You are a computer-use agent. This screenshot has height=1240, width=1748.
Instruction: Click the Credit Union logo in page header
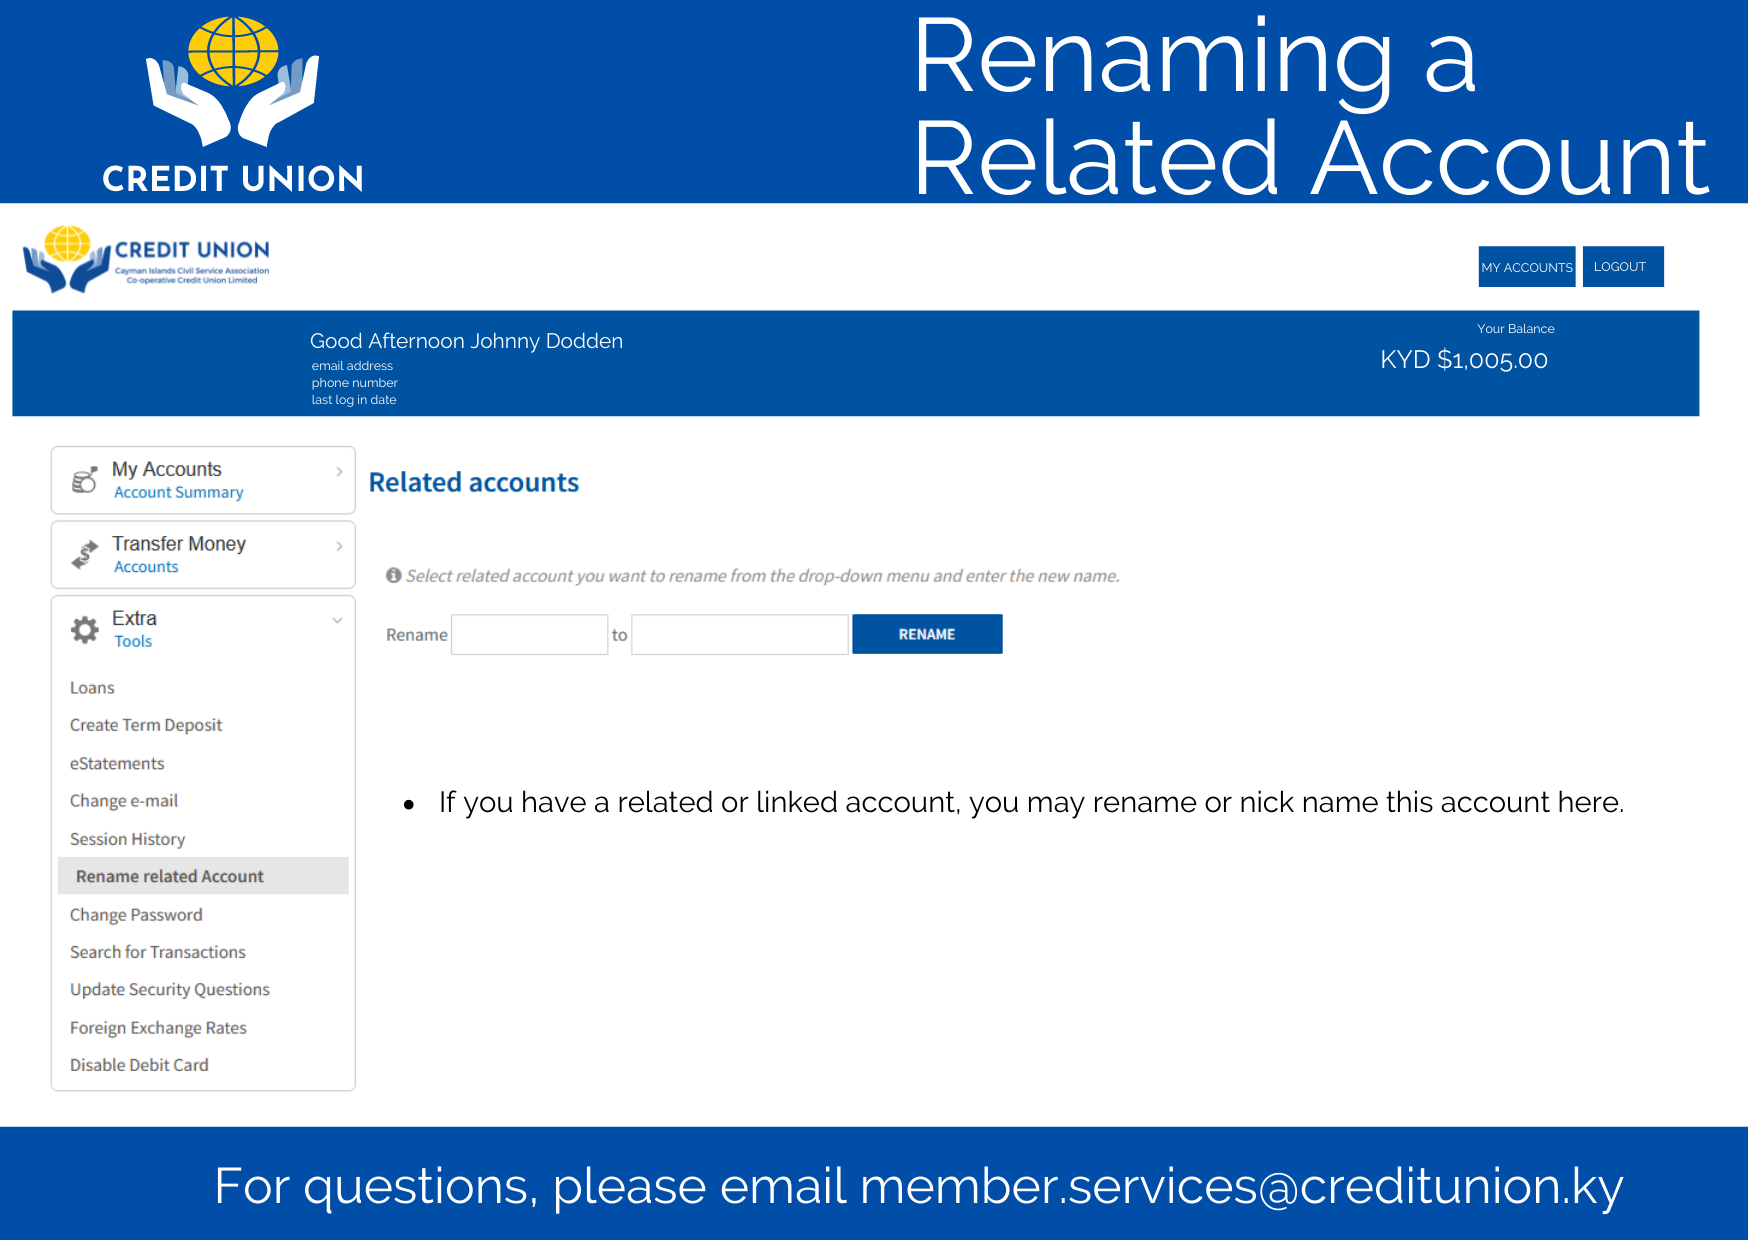147,259
